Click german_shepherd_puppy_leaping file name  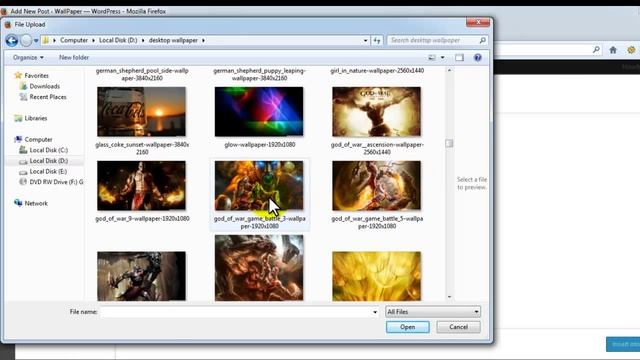click(260, 74)
